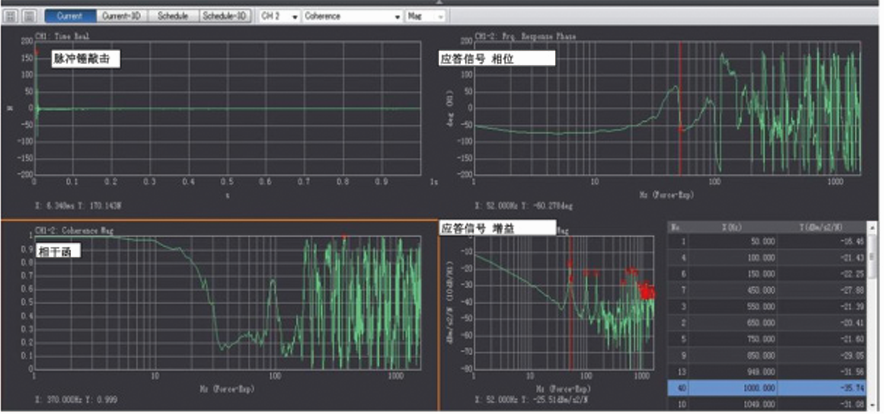Open the Mag display type dropdown

[x=426, y=17]
